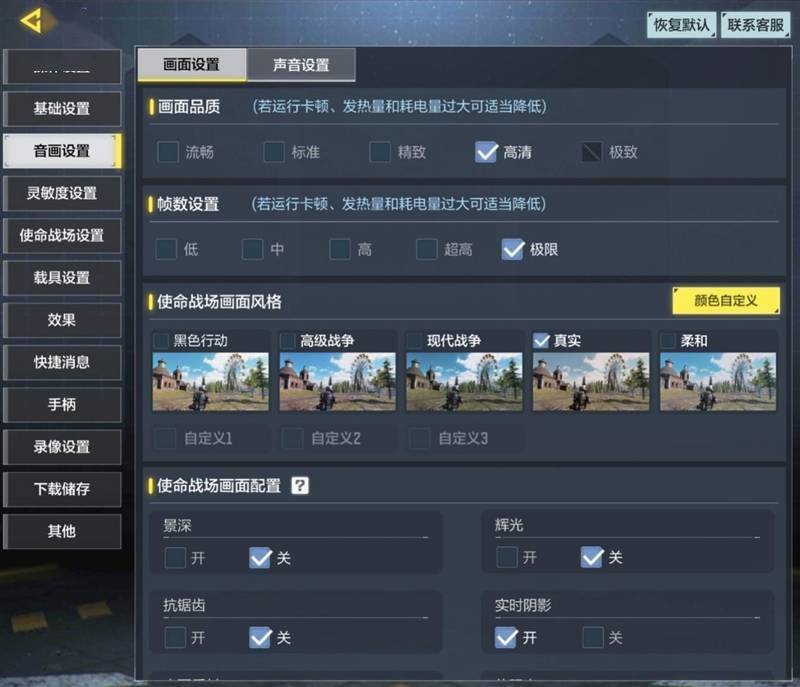Open 灵敏度设置 in the sidebar
Screen dimensions: 800x687
pos(62,193)
